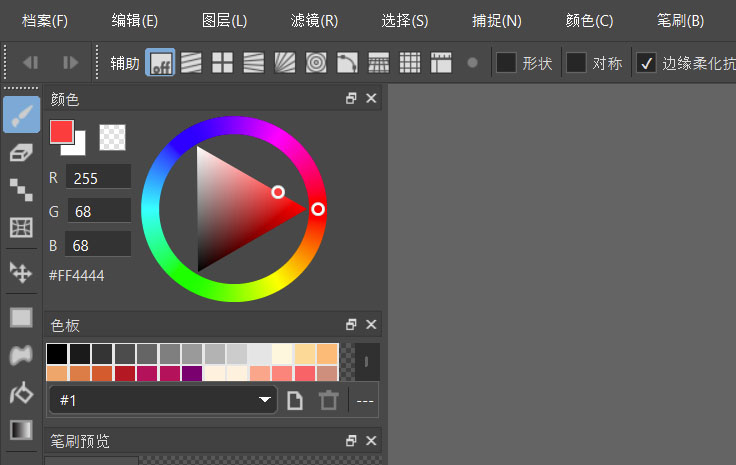Close the 颜色 panel

click(371, 98)
